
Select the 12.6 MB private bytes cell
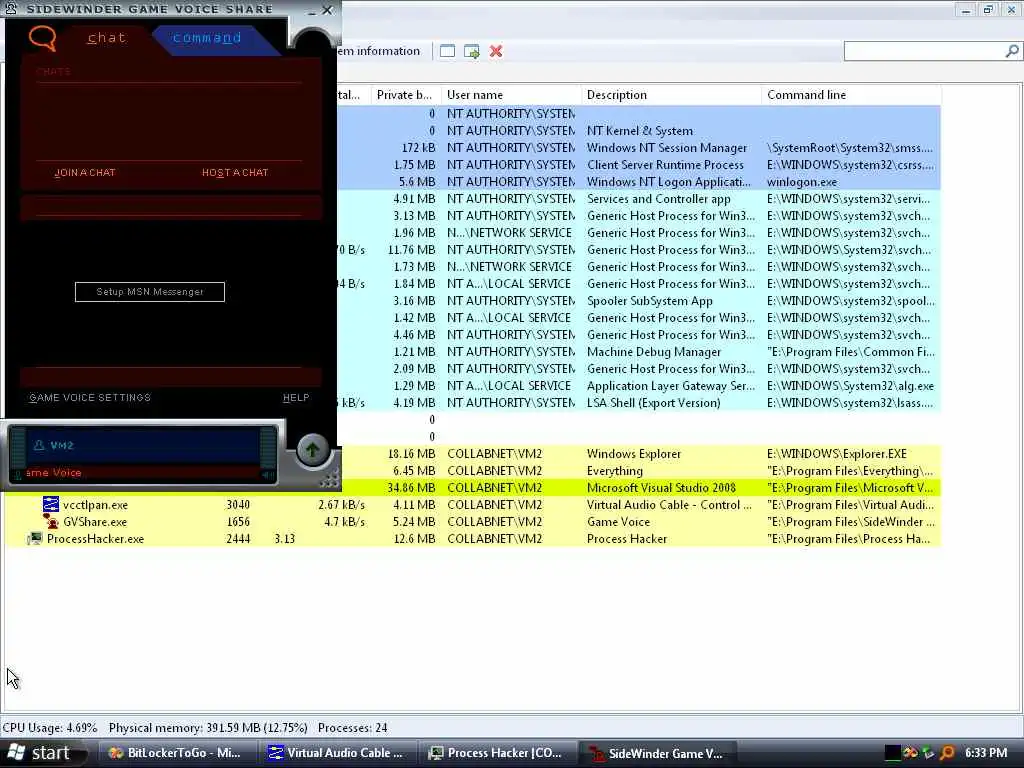point(415,539)
